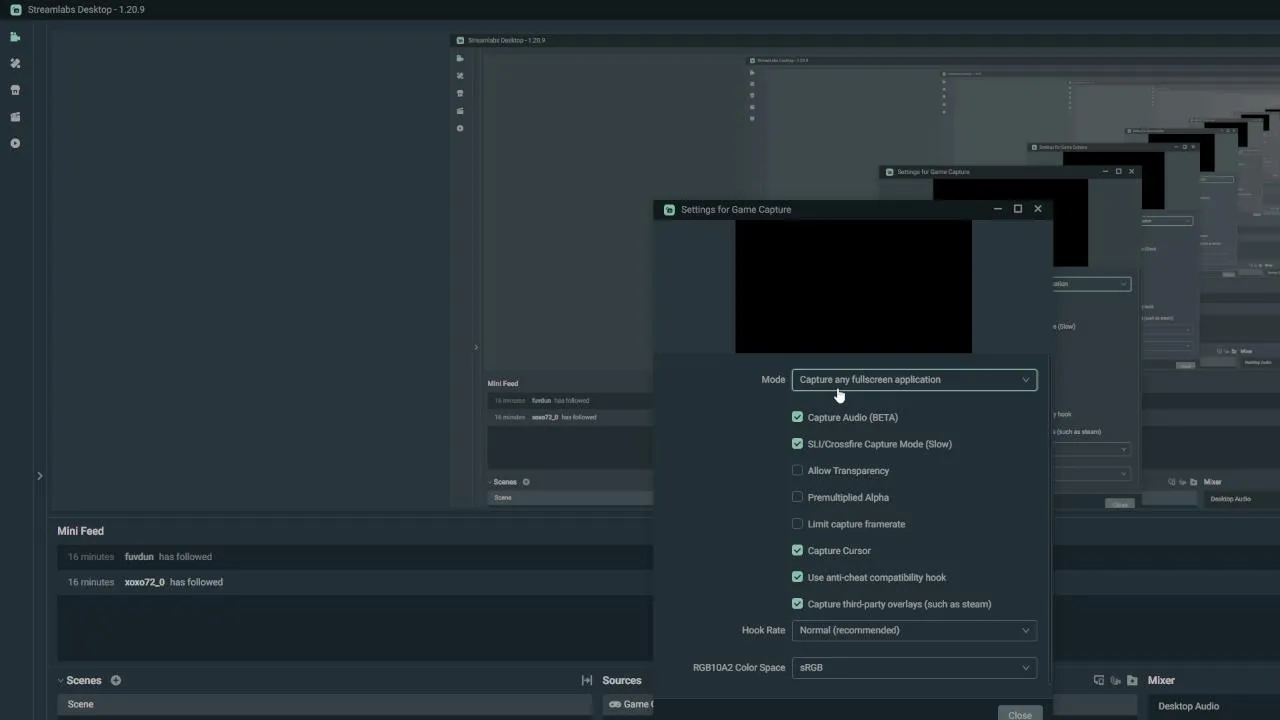Select the Game Capture source row
The height and width of the screenshot is (720, 1280).
(x=628, y=704)
